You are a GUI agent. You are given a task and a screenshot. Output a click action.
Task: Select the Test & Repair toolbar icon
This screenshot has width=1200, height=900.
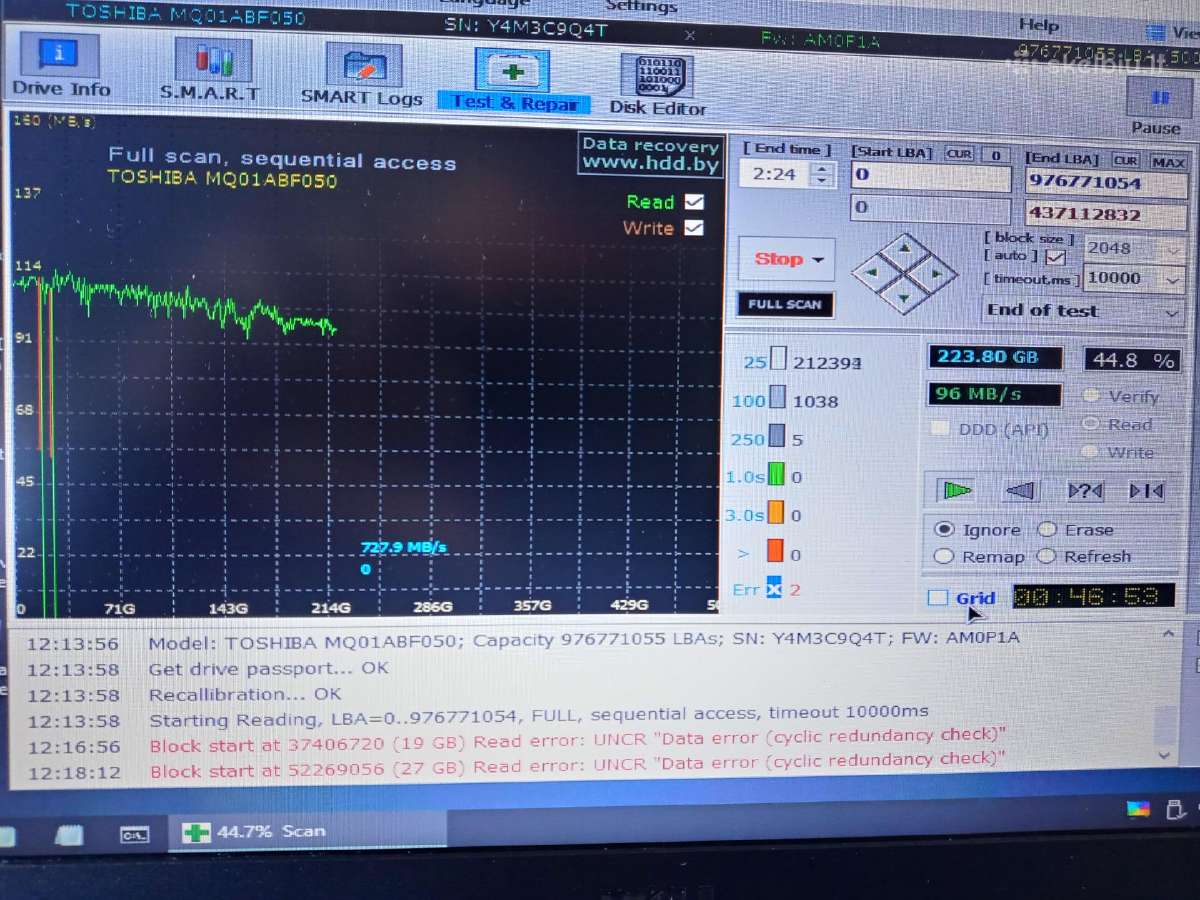pos(511,70)
